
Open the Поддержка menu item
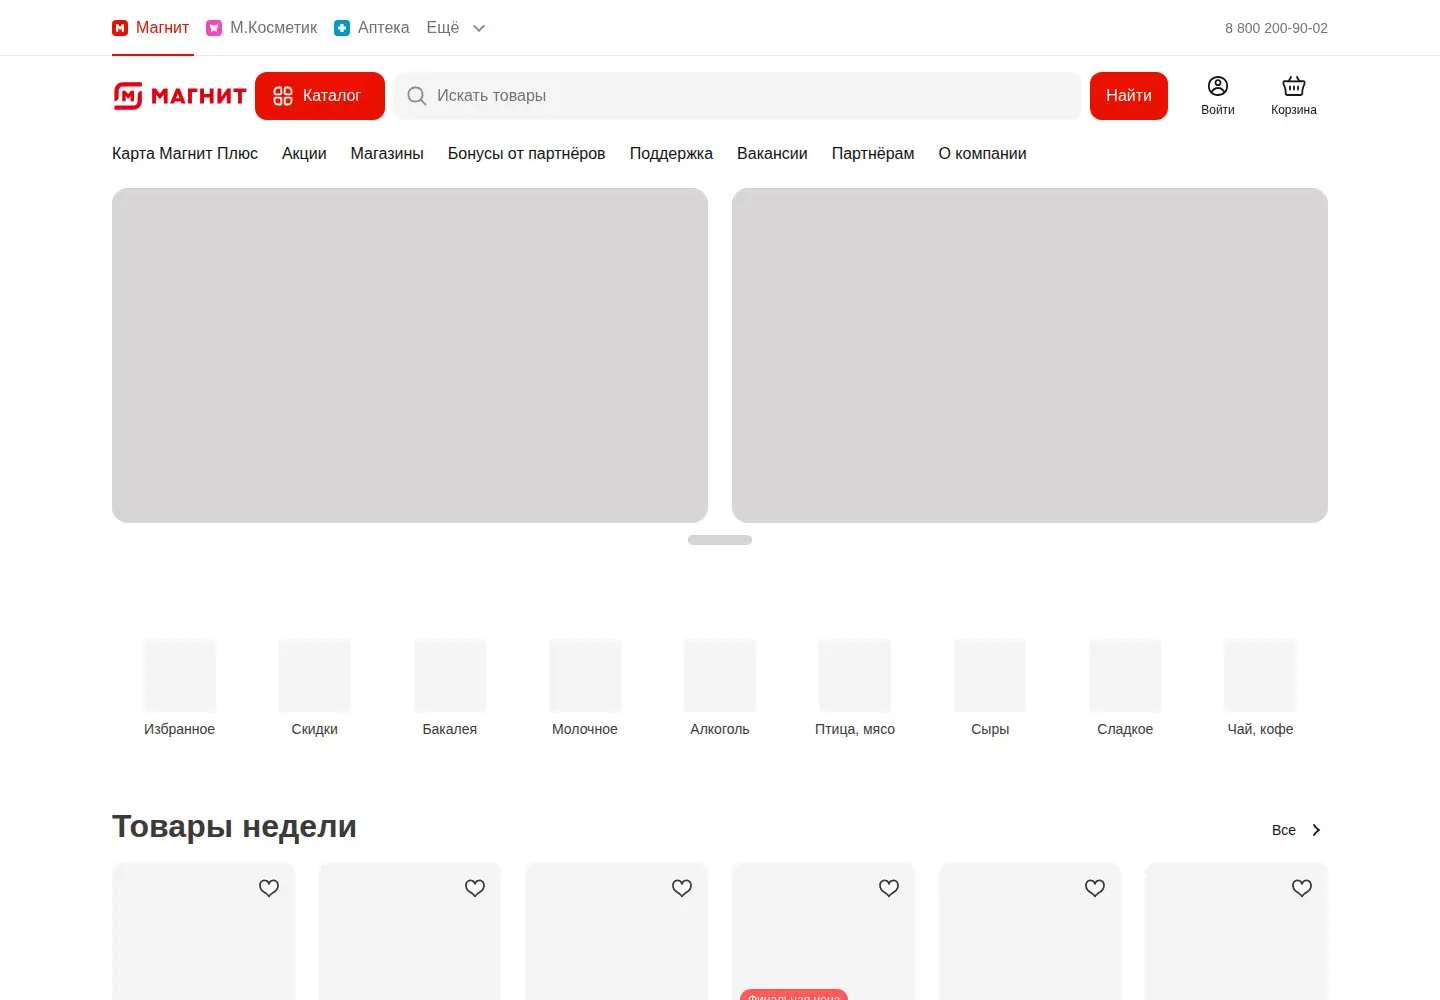671,153
